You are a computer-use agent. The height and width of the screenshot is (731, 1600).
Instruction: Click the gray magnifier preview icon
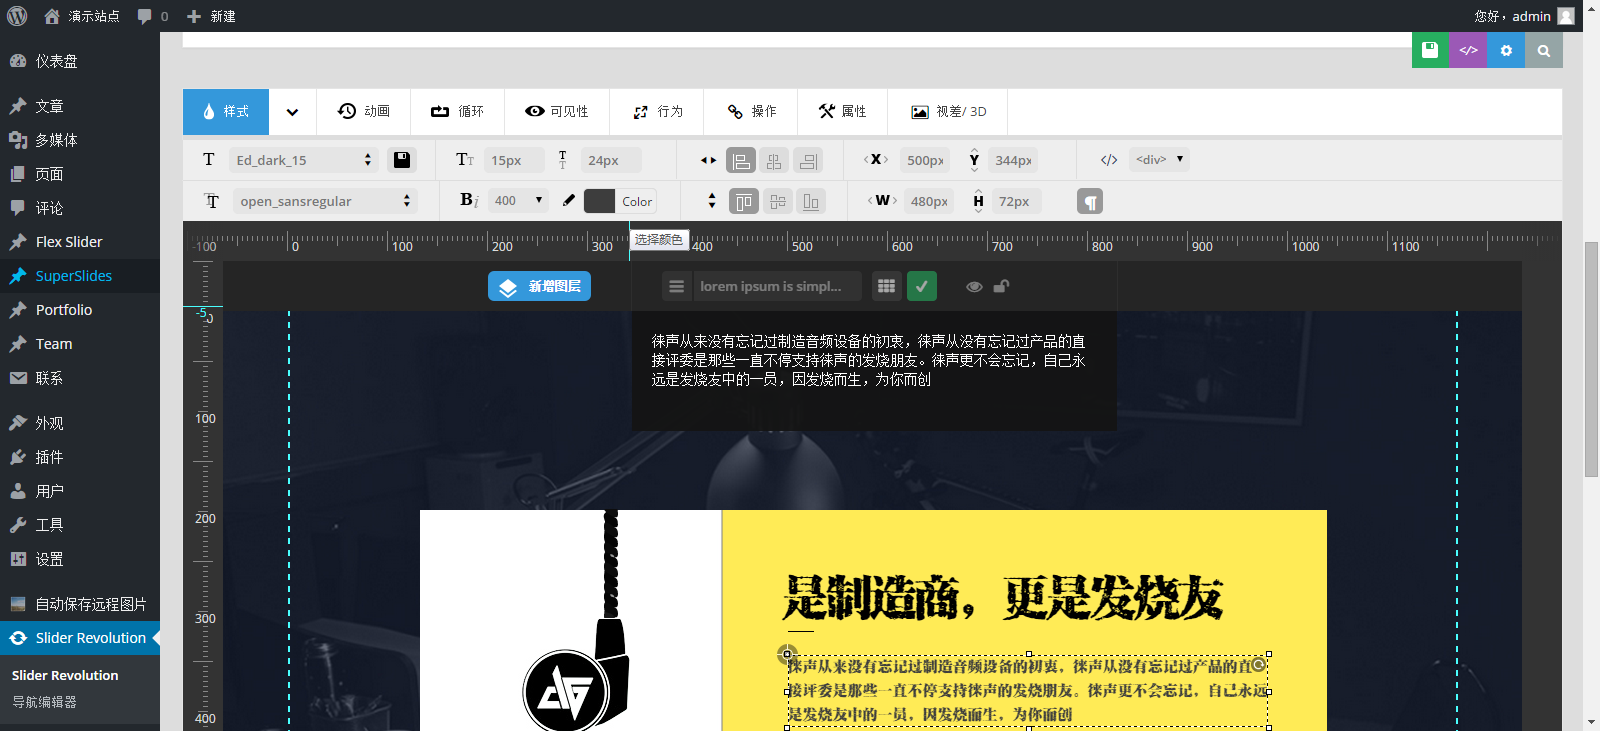pyautogui.click(x=1544, y=50)
